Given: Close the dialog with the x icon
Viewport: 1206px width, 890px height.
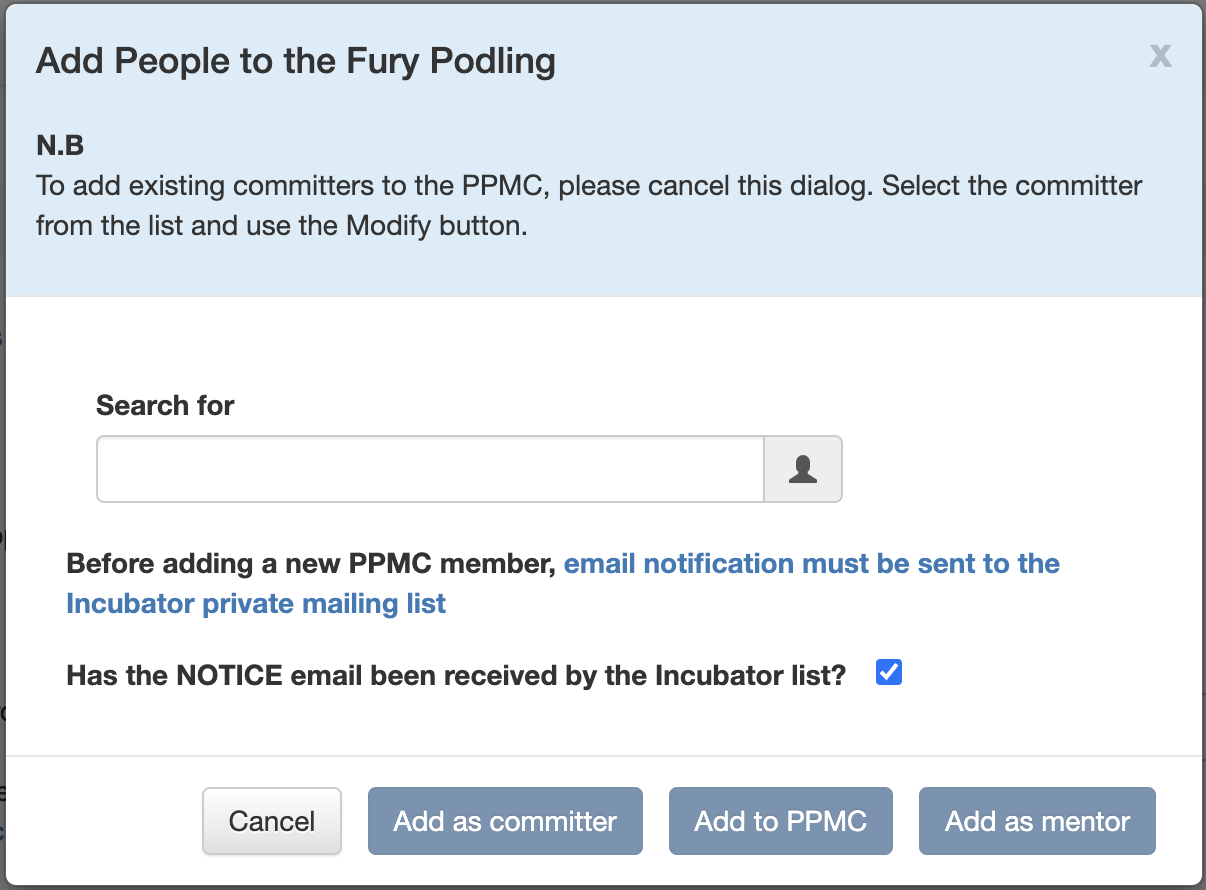Looking at the screenshot, I should pyautogui.click(x=1160, y=55).
